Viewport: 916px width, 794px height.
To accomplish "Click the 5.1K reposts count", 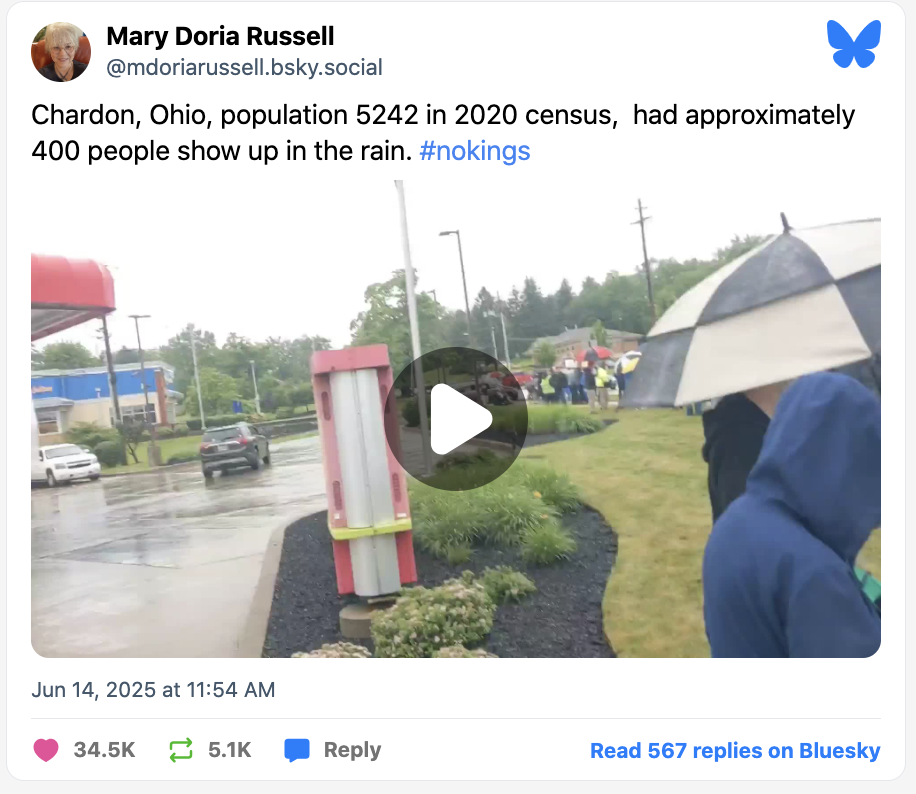I will click(x=230, y=750).
